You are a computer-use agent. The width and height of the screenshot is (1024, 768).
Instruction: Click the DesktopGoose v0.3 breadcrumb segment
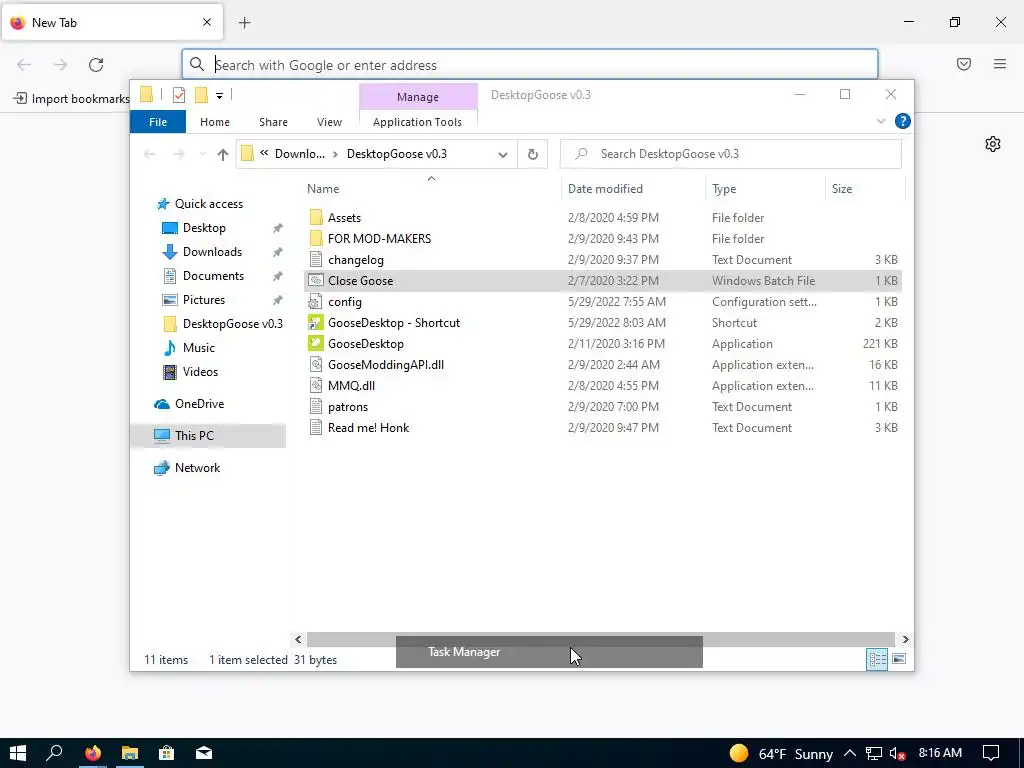pos(396,154)
